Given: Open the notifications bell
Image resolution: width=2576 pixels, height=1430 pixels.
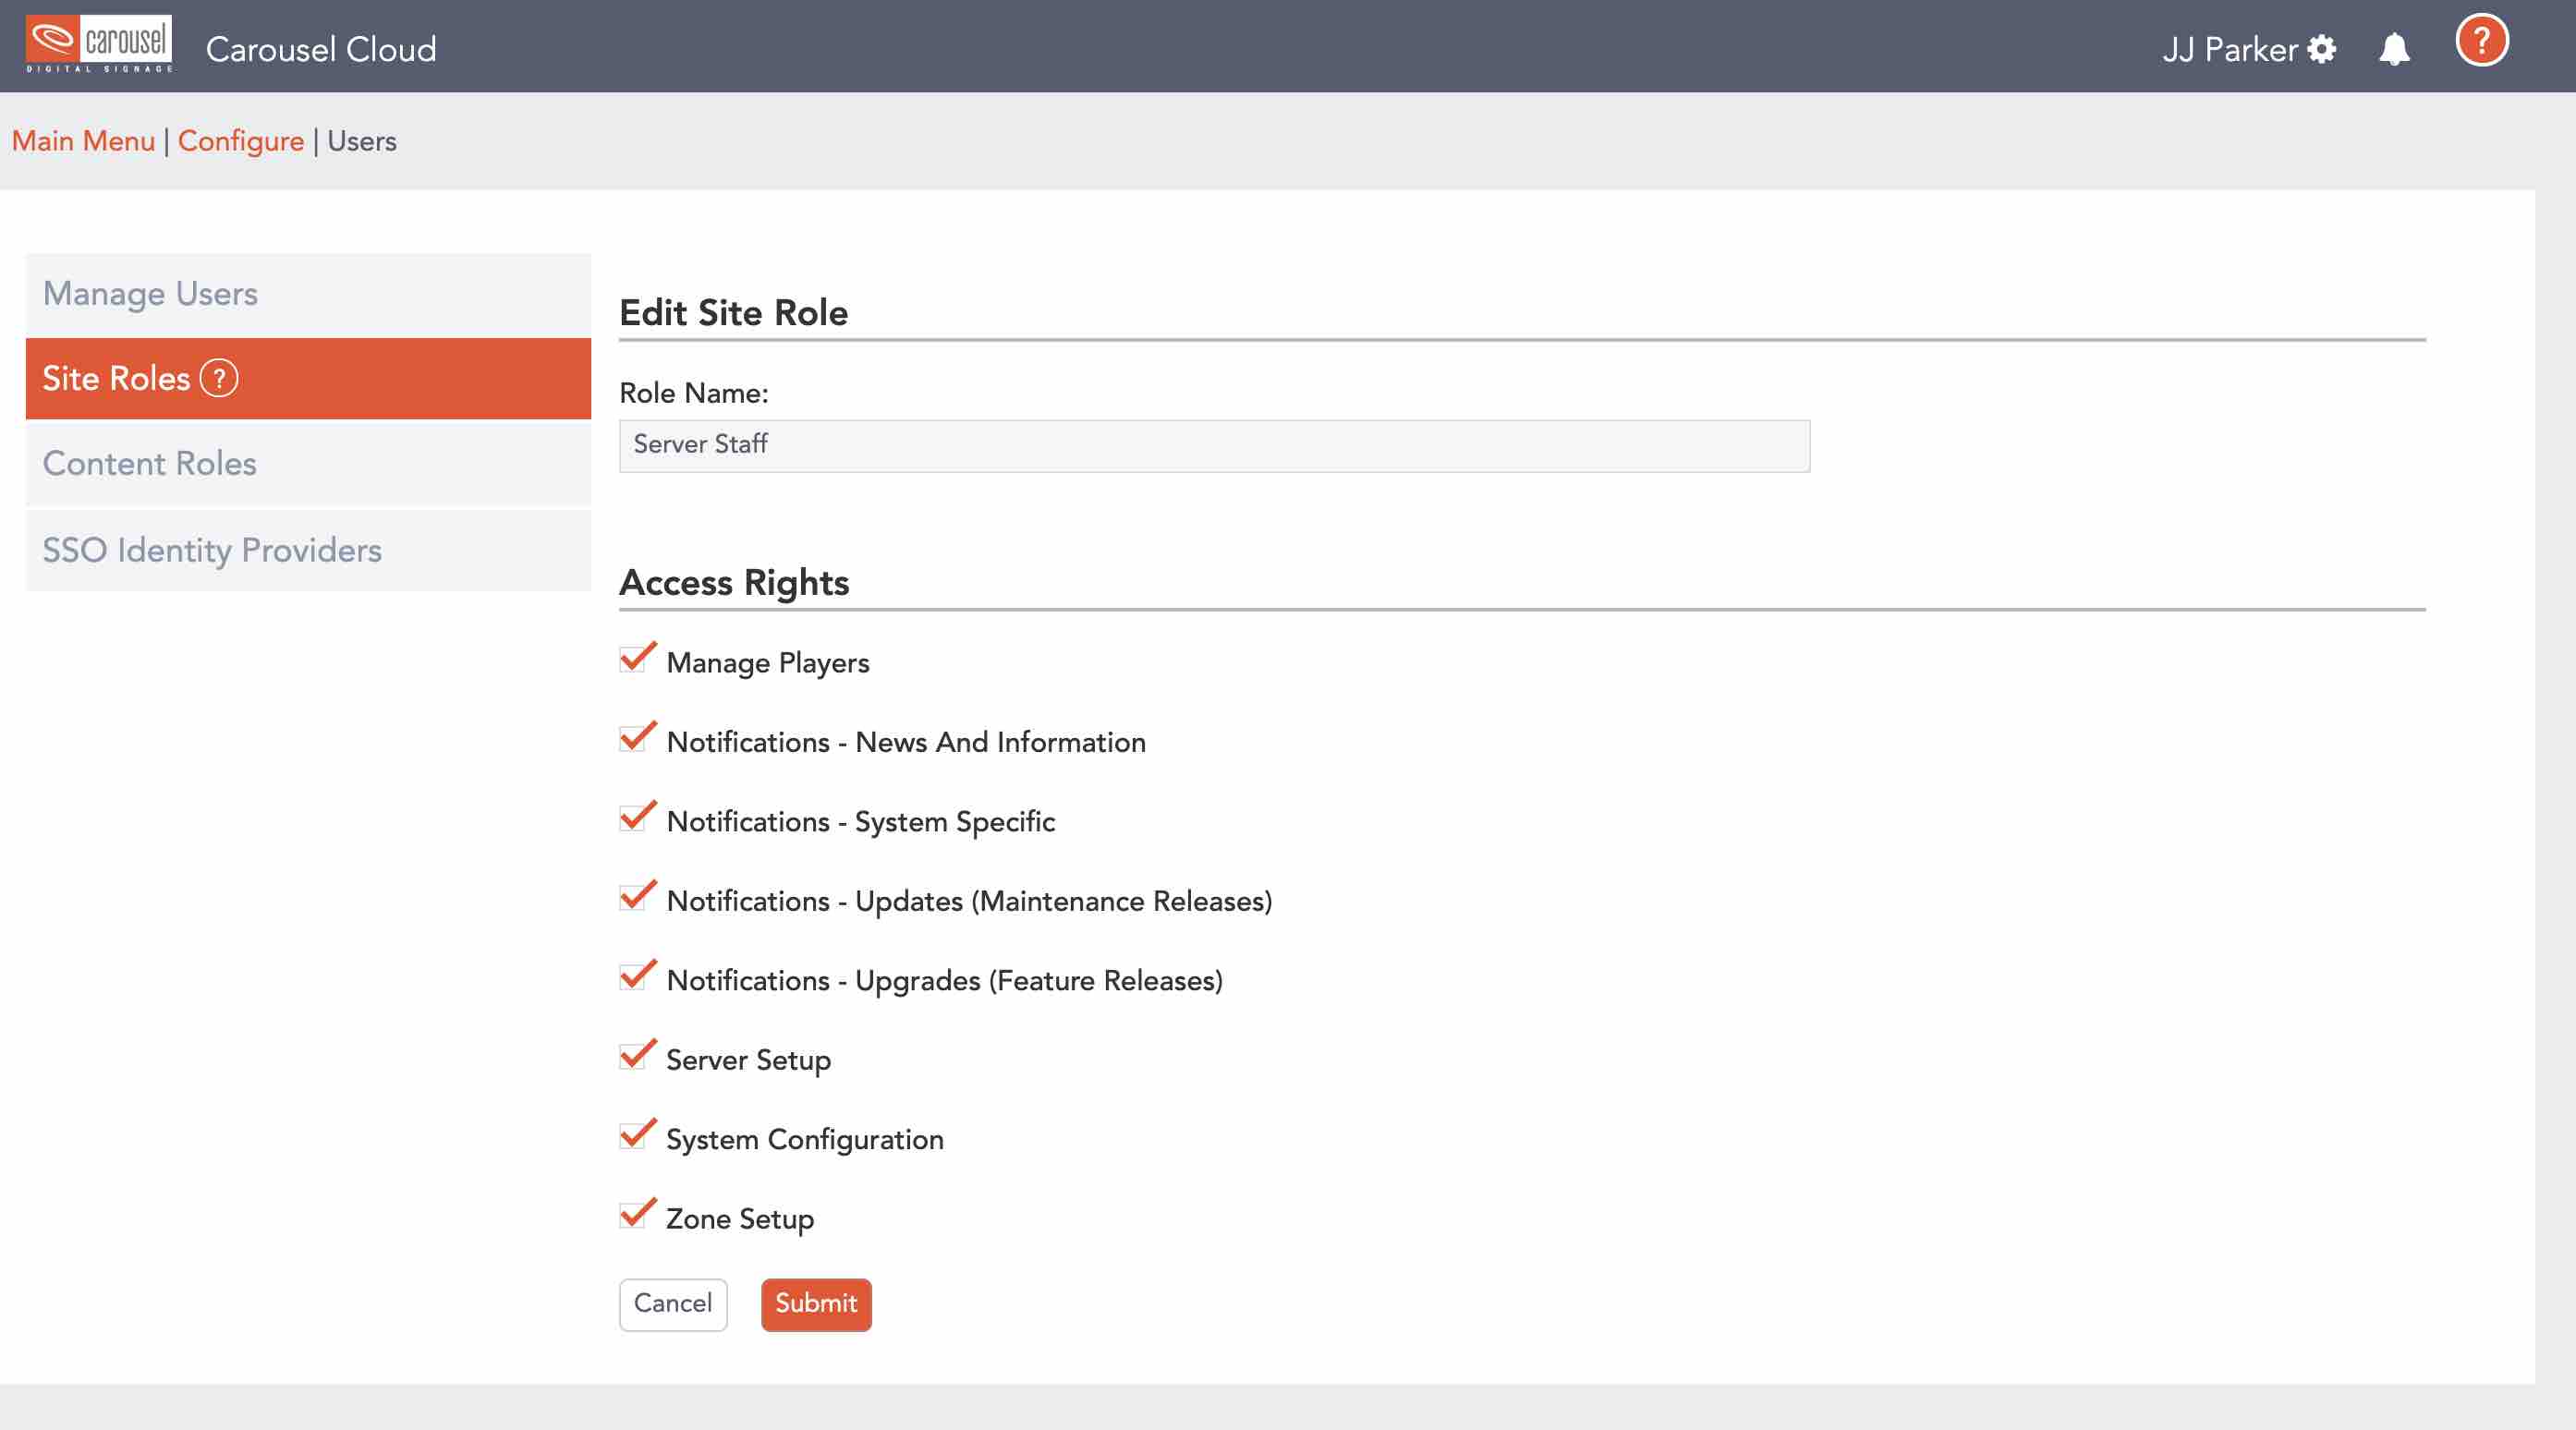Looking at the screenshot, I should (2393, 49).
